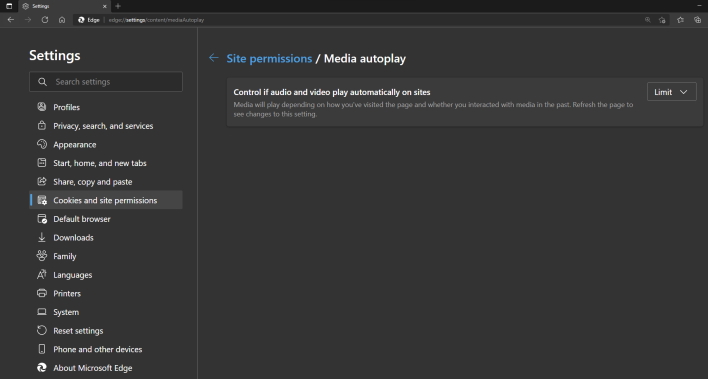This screenshot has height=379, width=708.
Task: Open Default browser settings
Action: 106,219
